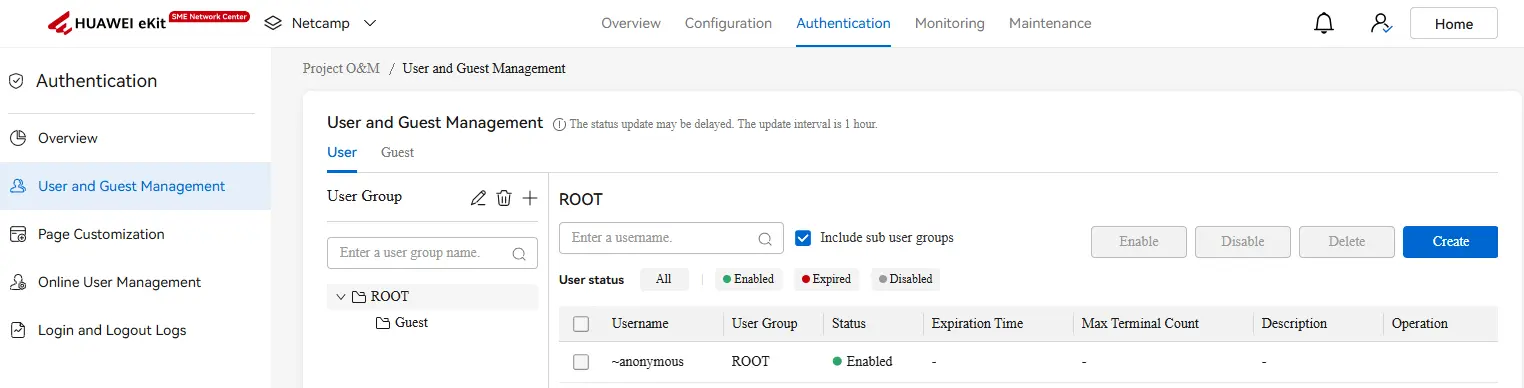Image resolution: width=1524 pixels, height=388 pixels.
Task: Click the user group name search field
Action: click(x=433, y=253)
